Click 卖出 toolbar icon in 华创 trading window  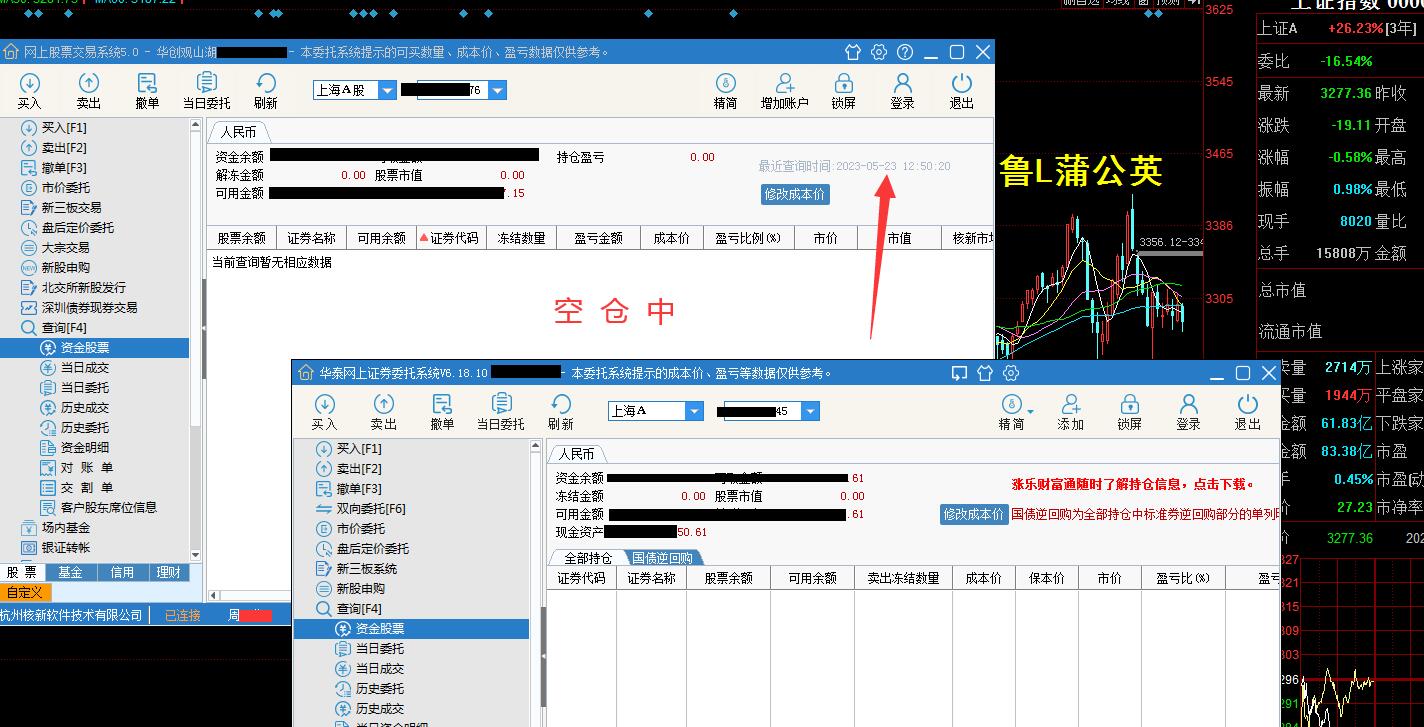click(89, 91)
